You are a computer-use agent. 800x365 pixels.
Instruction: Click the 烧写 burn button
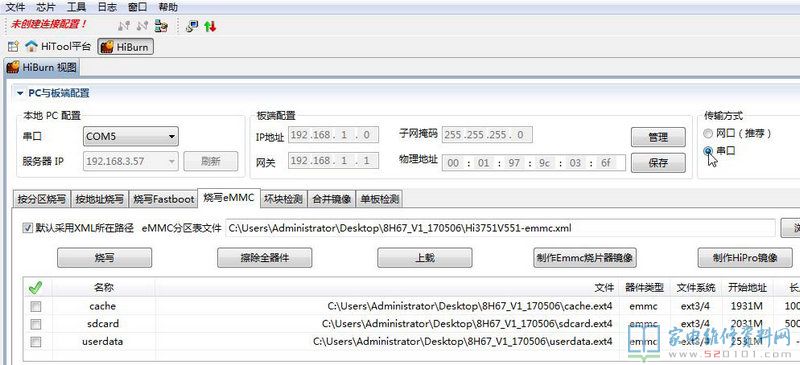point(105,258)
